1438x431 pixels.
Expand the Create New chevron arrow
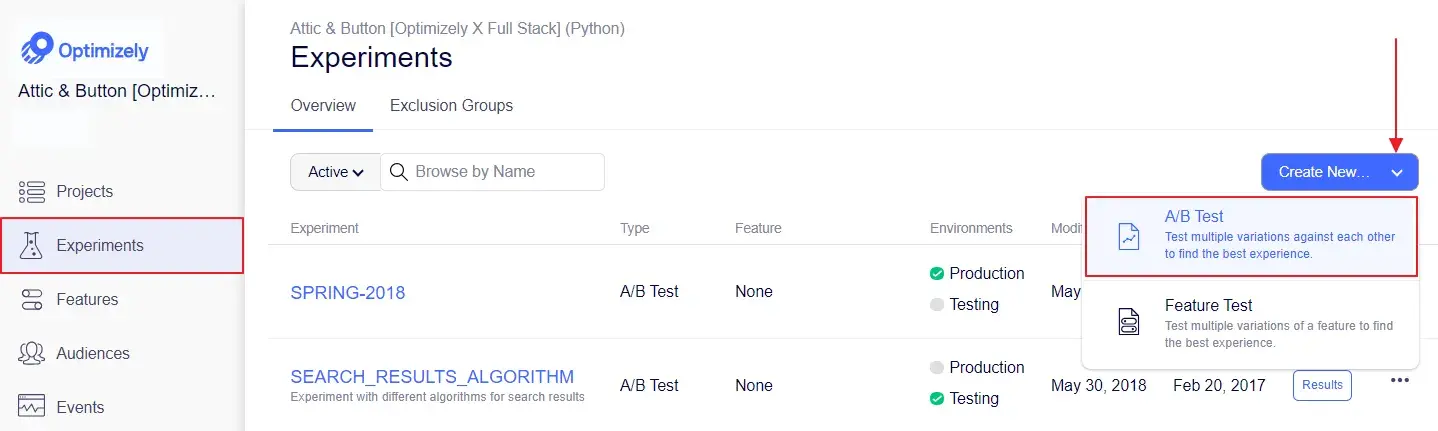[x=1397, y=172]
